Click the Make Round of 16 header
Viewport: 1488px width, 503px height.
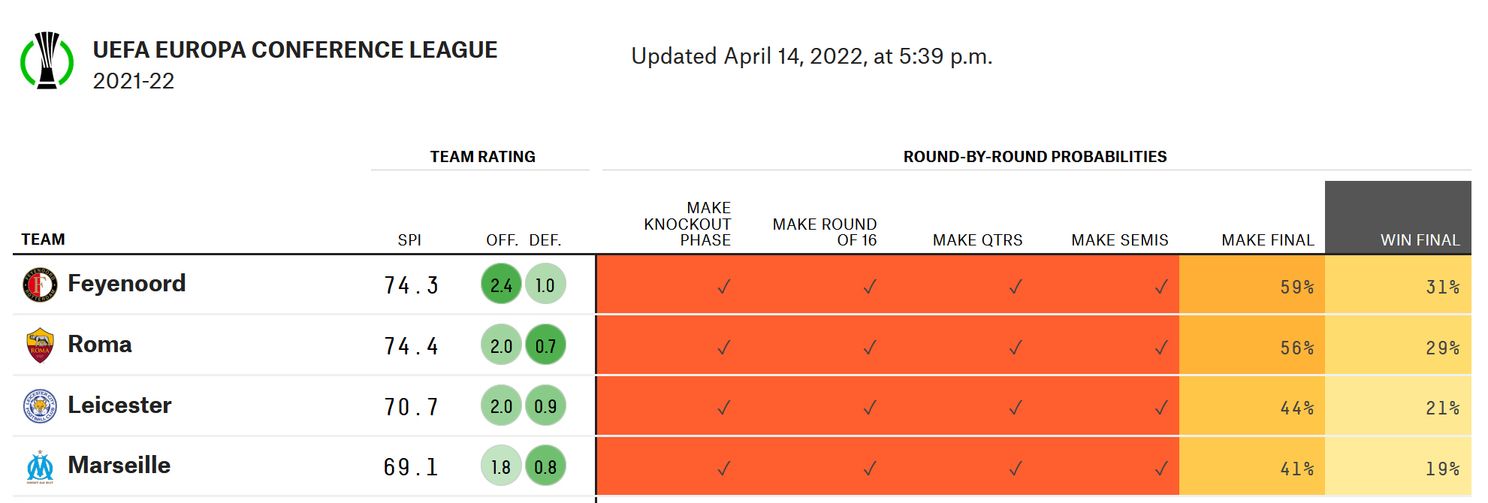click(824, 232)
